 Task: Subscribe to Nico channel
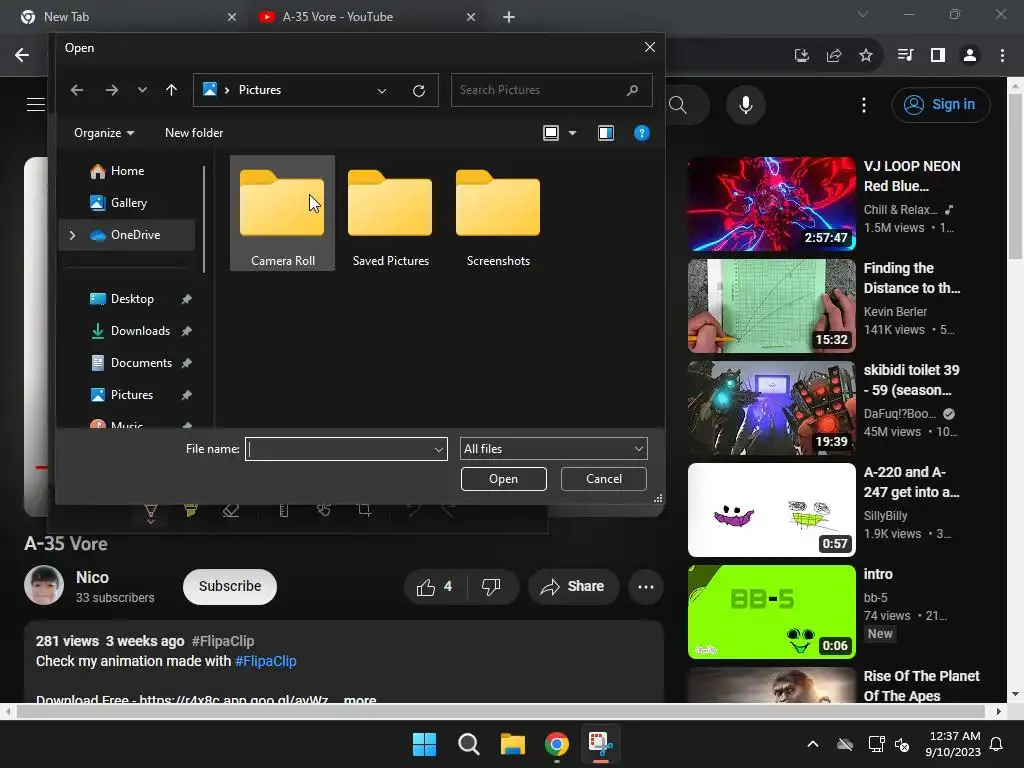[x=230, y=586]
